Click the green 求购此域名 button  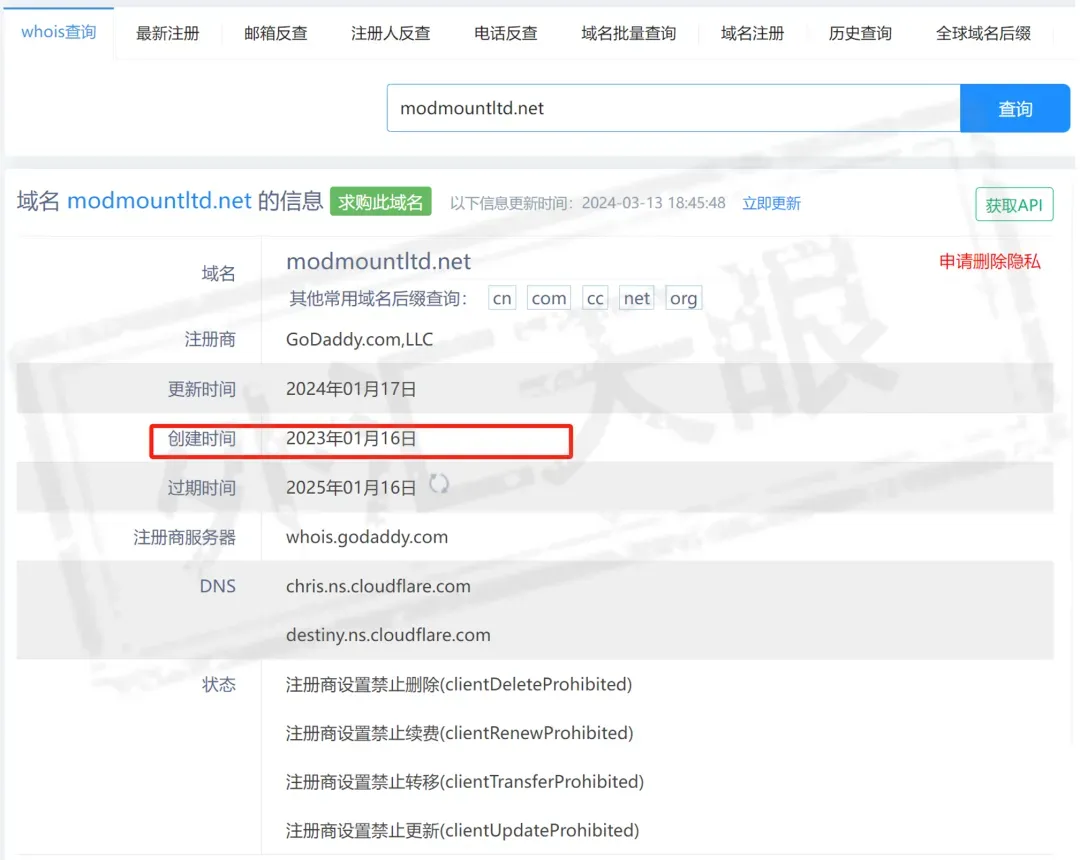point(381,202)
